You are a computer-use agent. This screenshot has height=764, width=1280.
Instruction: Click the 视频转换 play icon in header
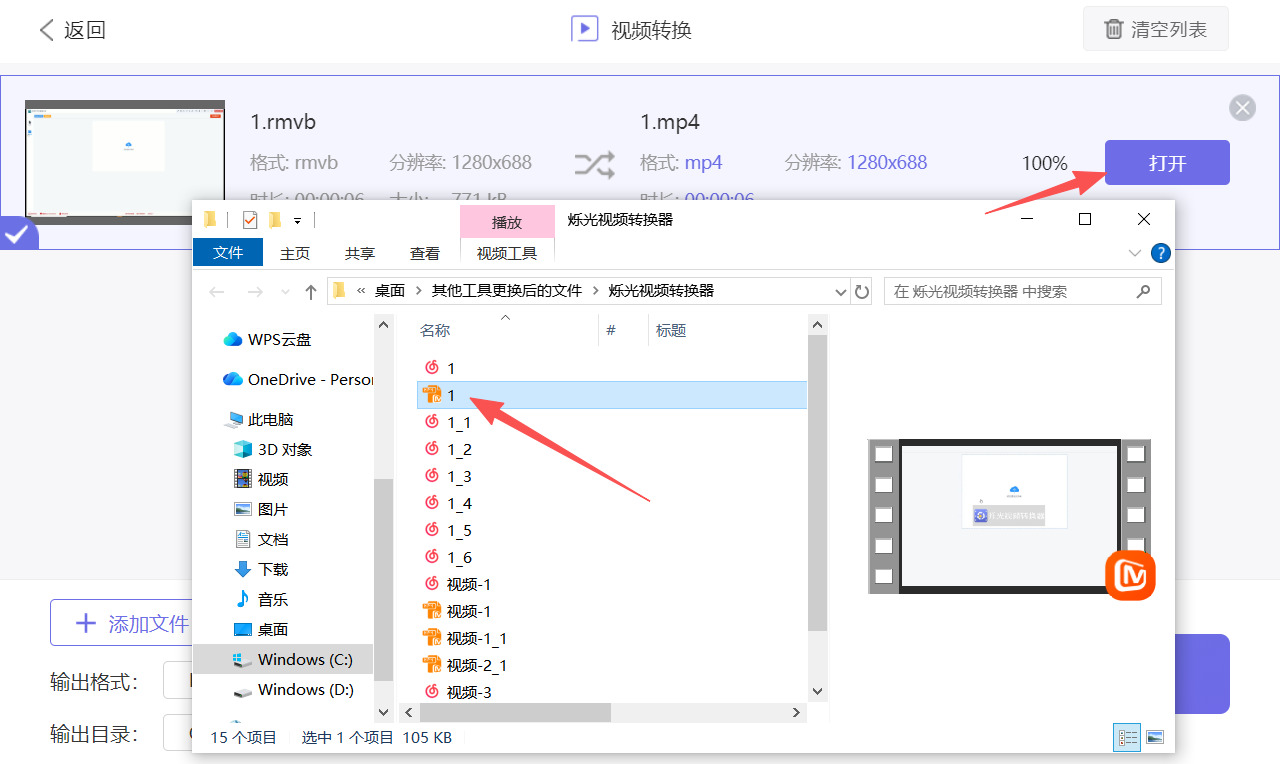point(584,29)
